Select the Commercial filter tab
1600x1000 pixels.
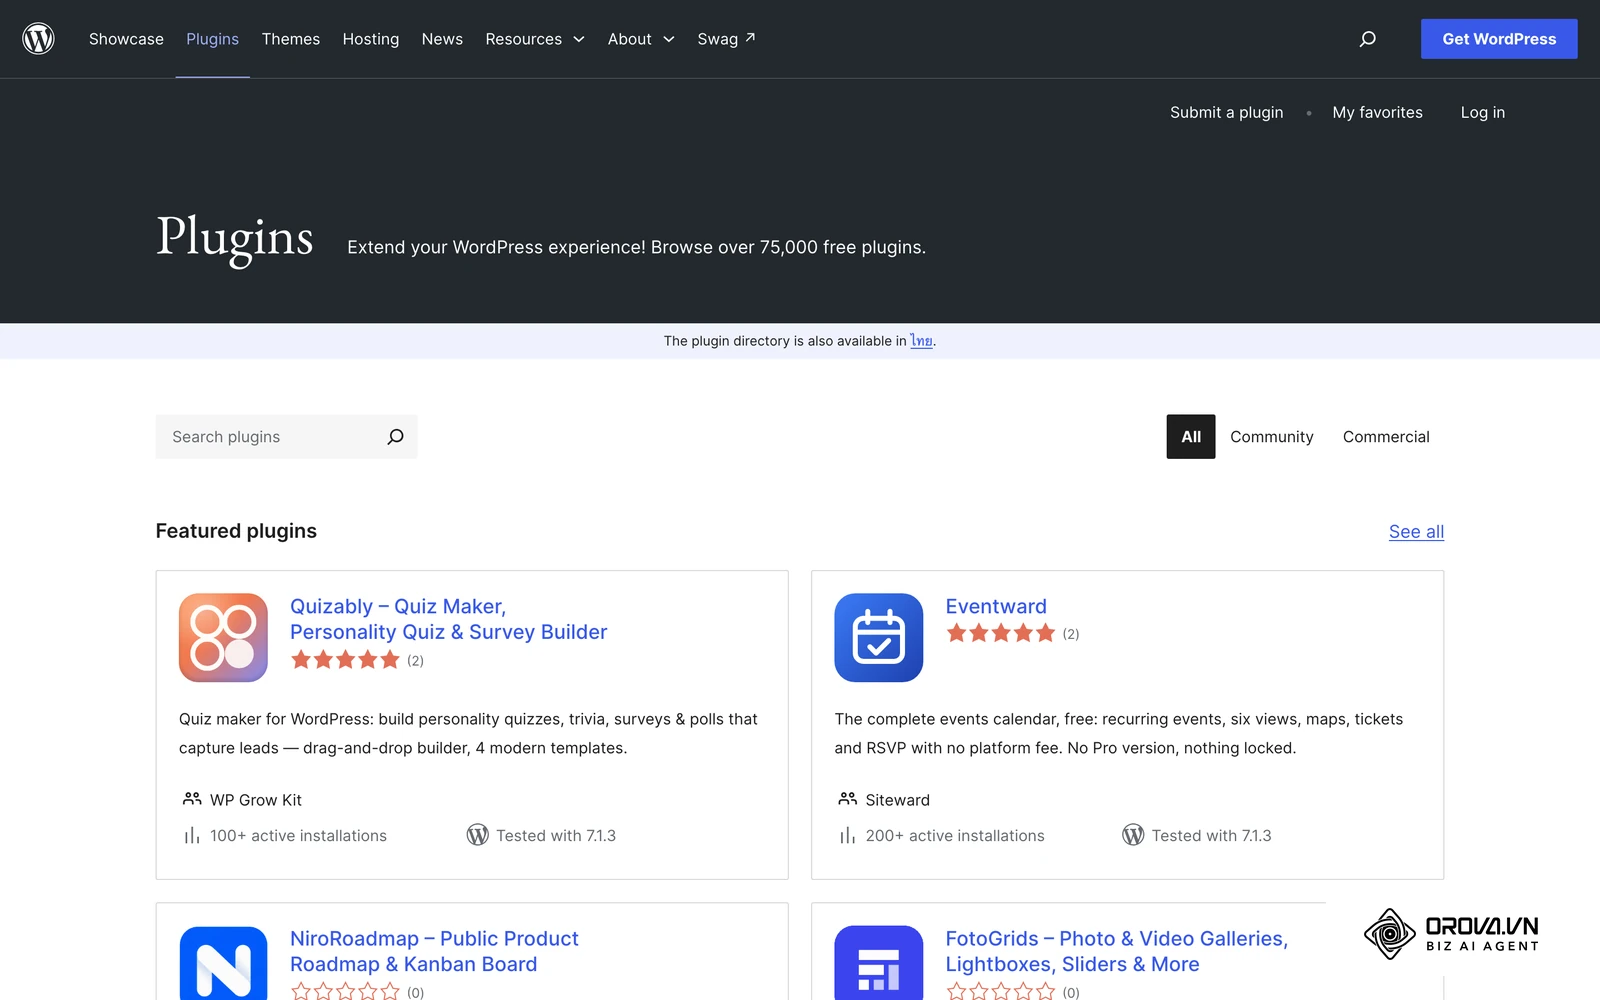coord(1386,437)
